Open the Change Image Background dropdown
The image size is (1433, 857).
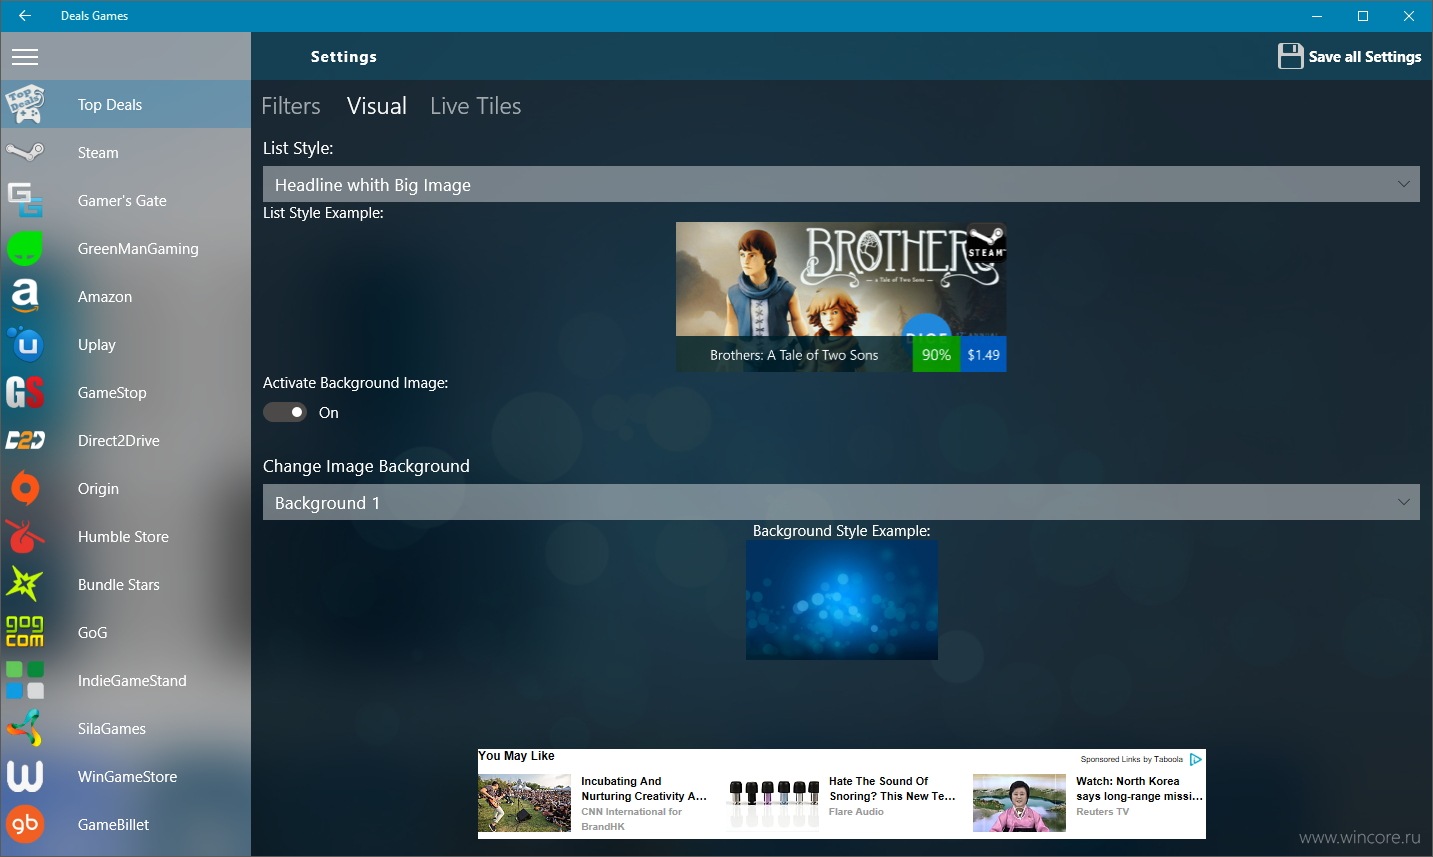[841, 502]
